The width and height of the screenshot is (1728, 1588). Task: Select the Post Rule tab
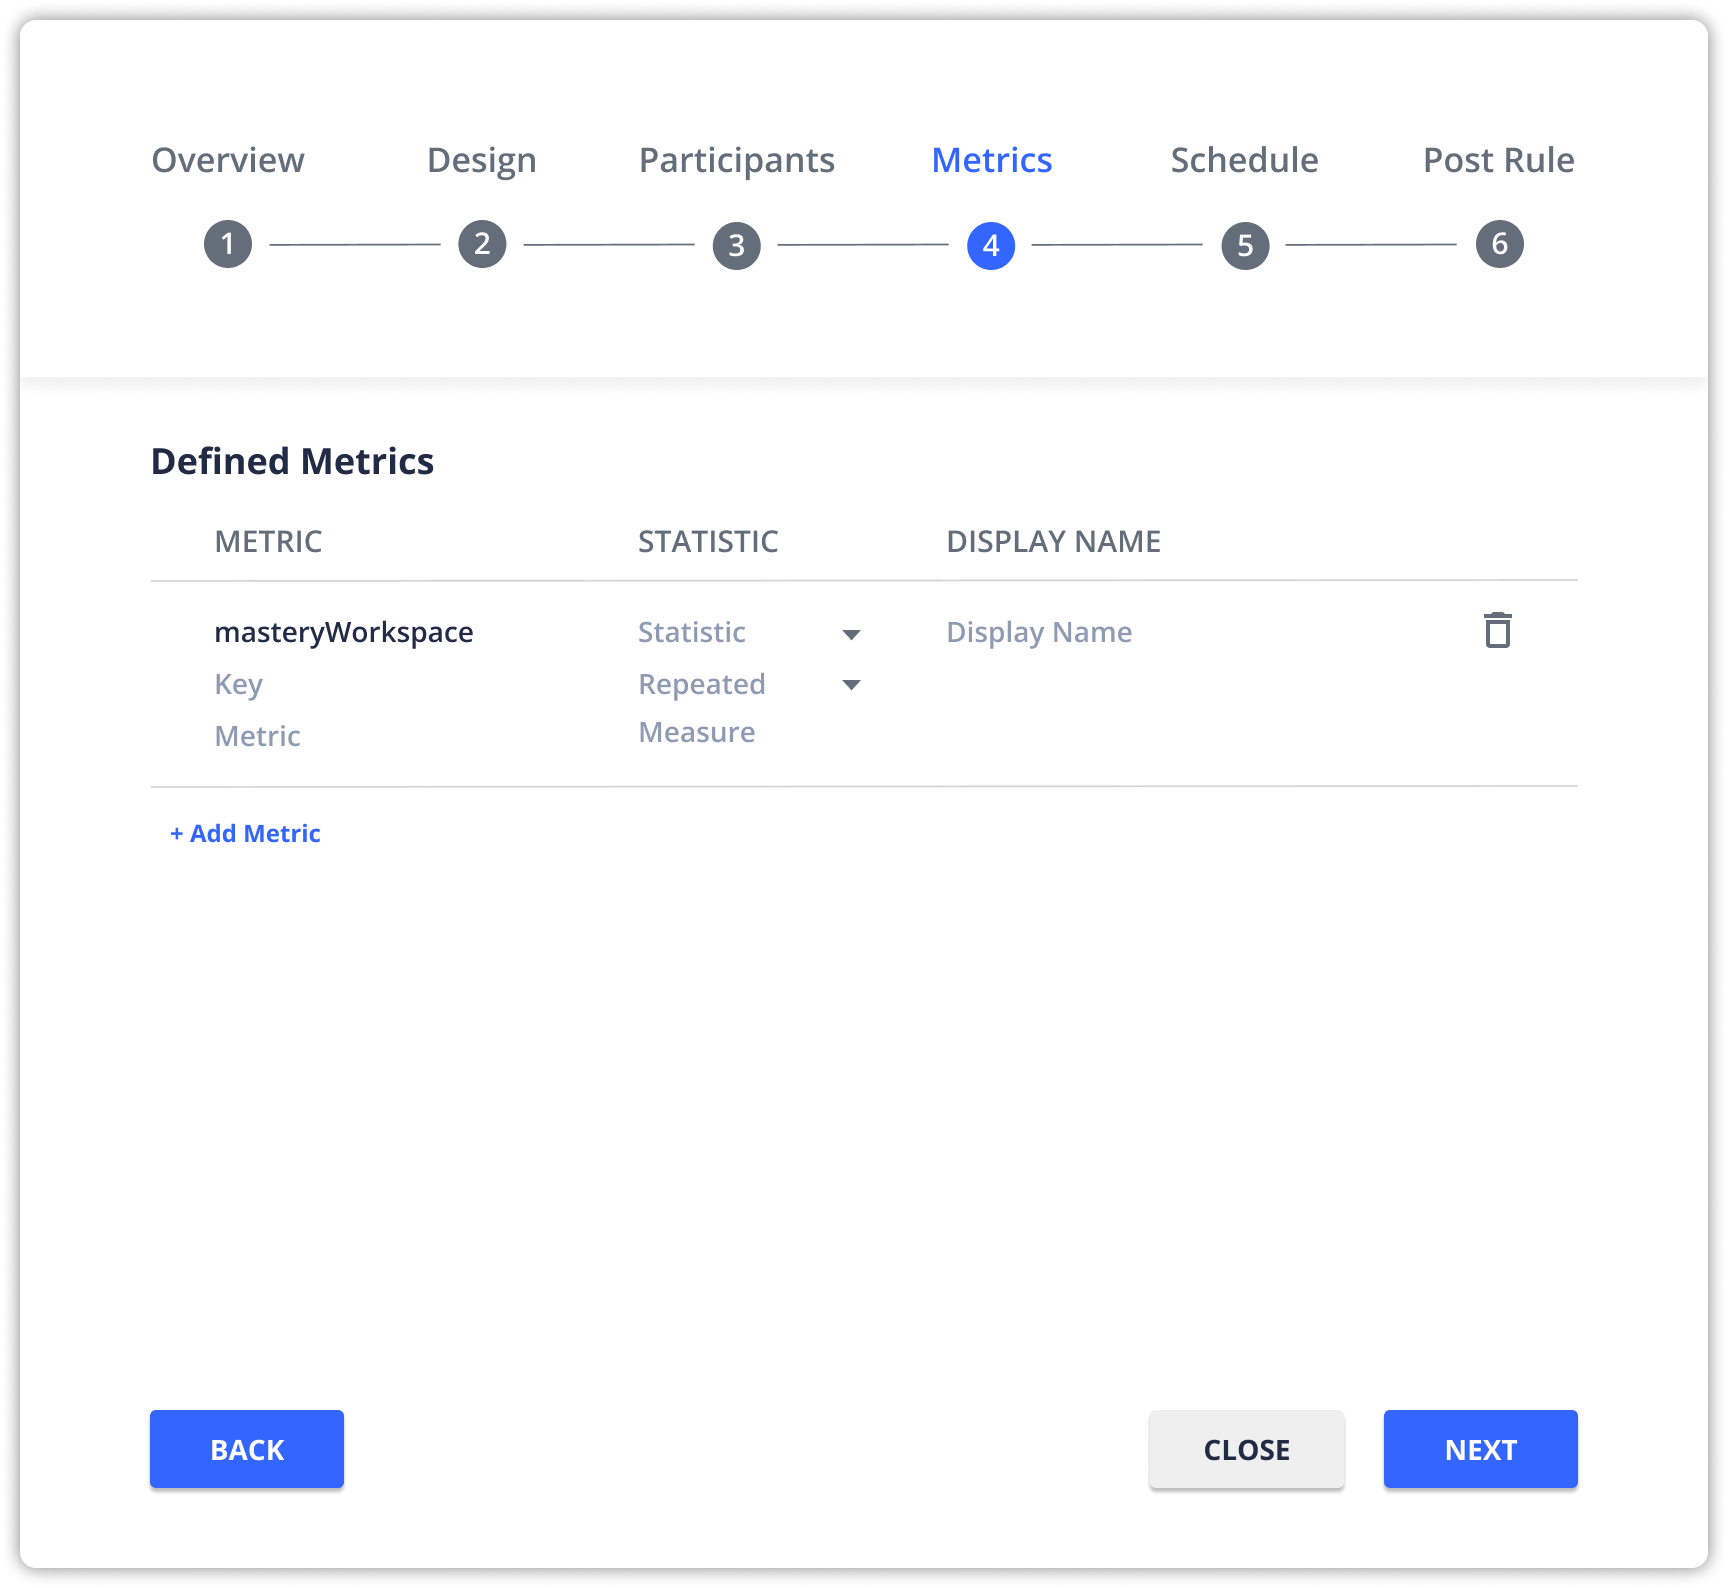1499,160
